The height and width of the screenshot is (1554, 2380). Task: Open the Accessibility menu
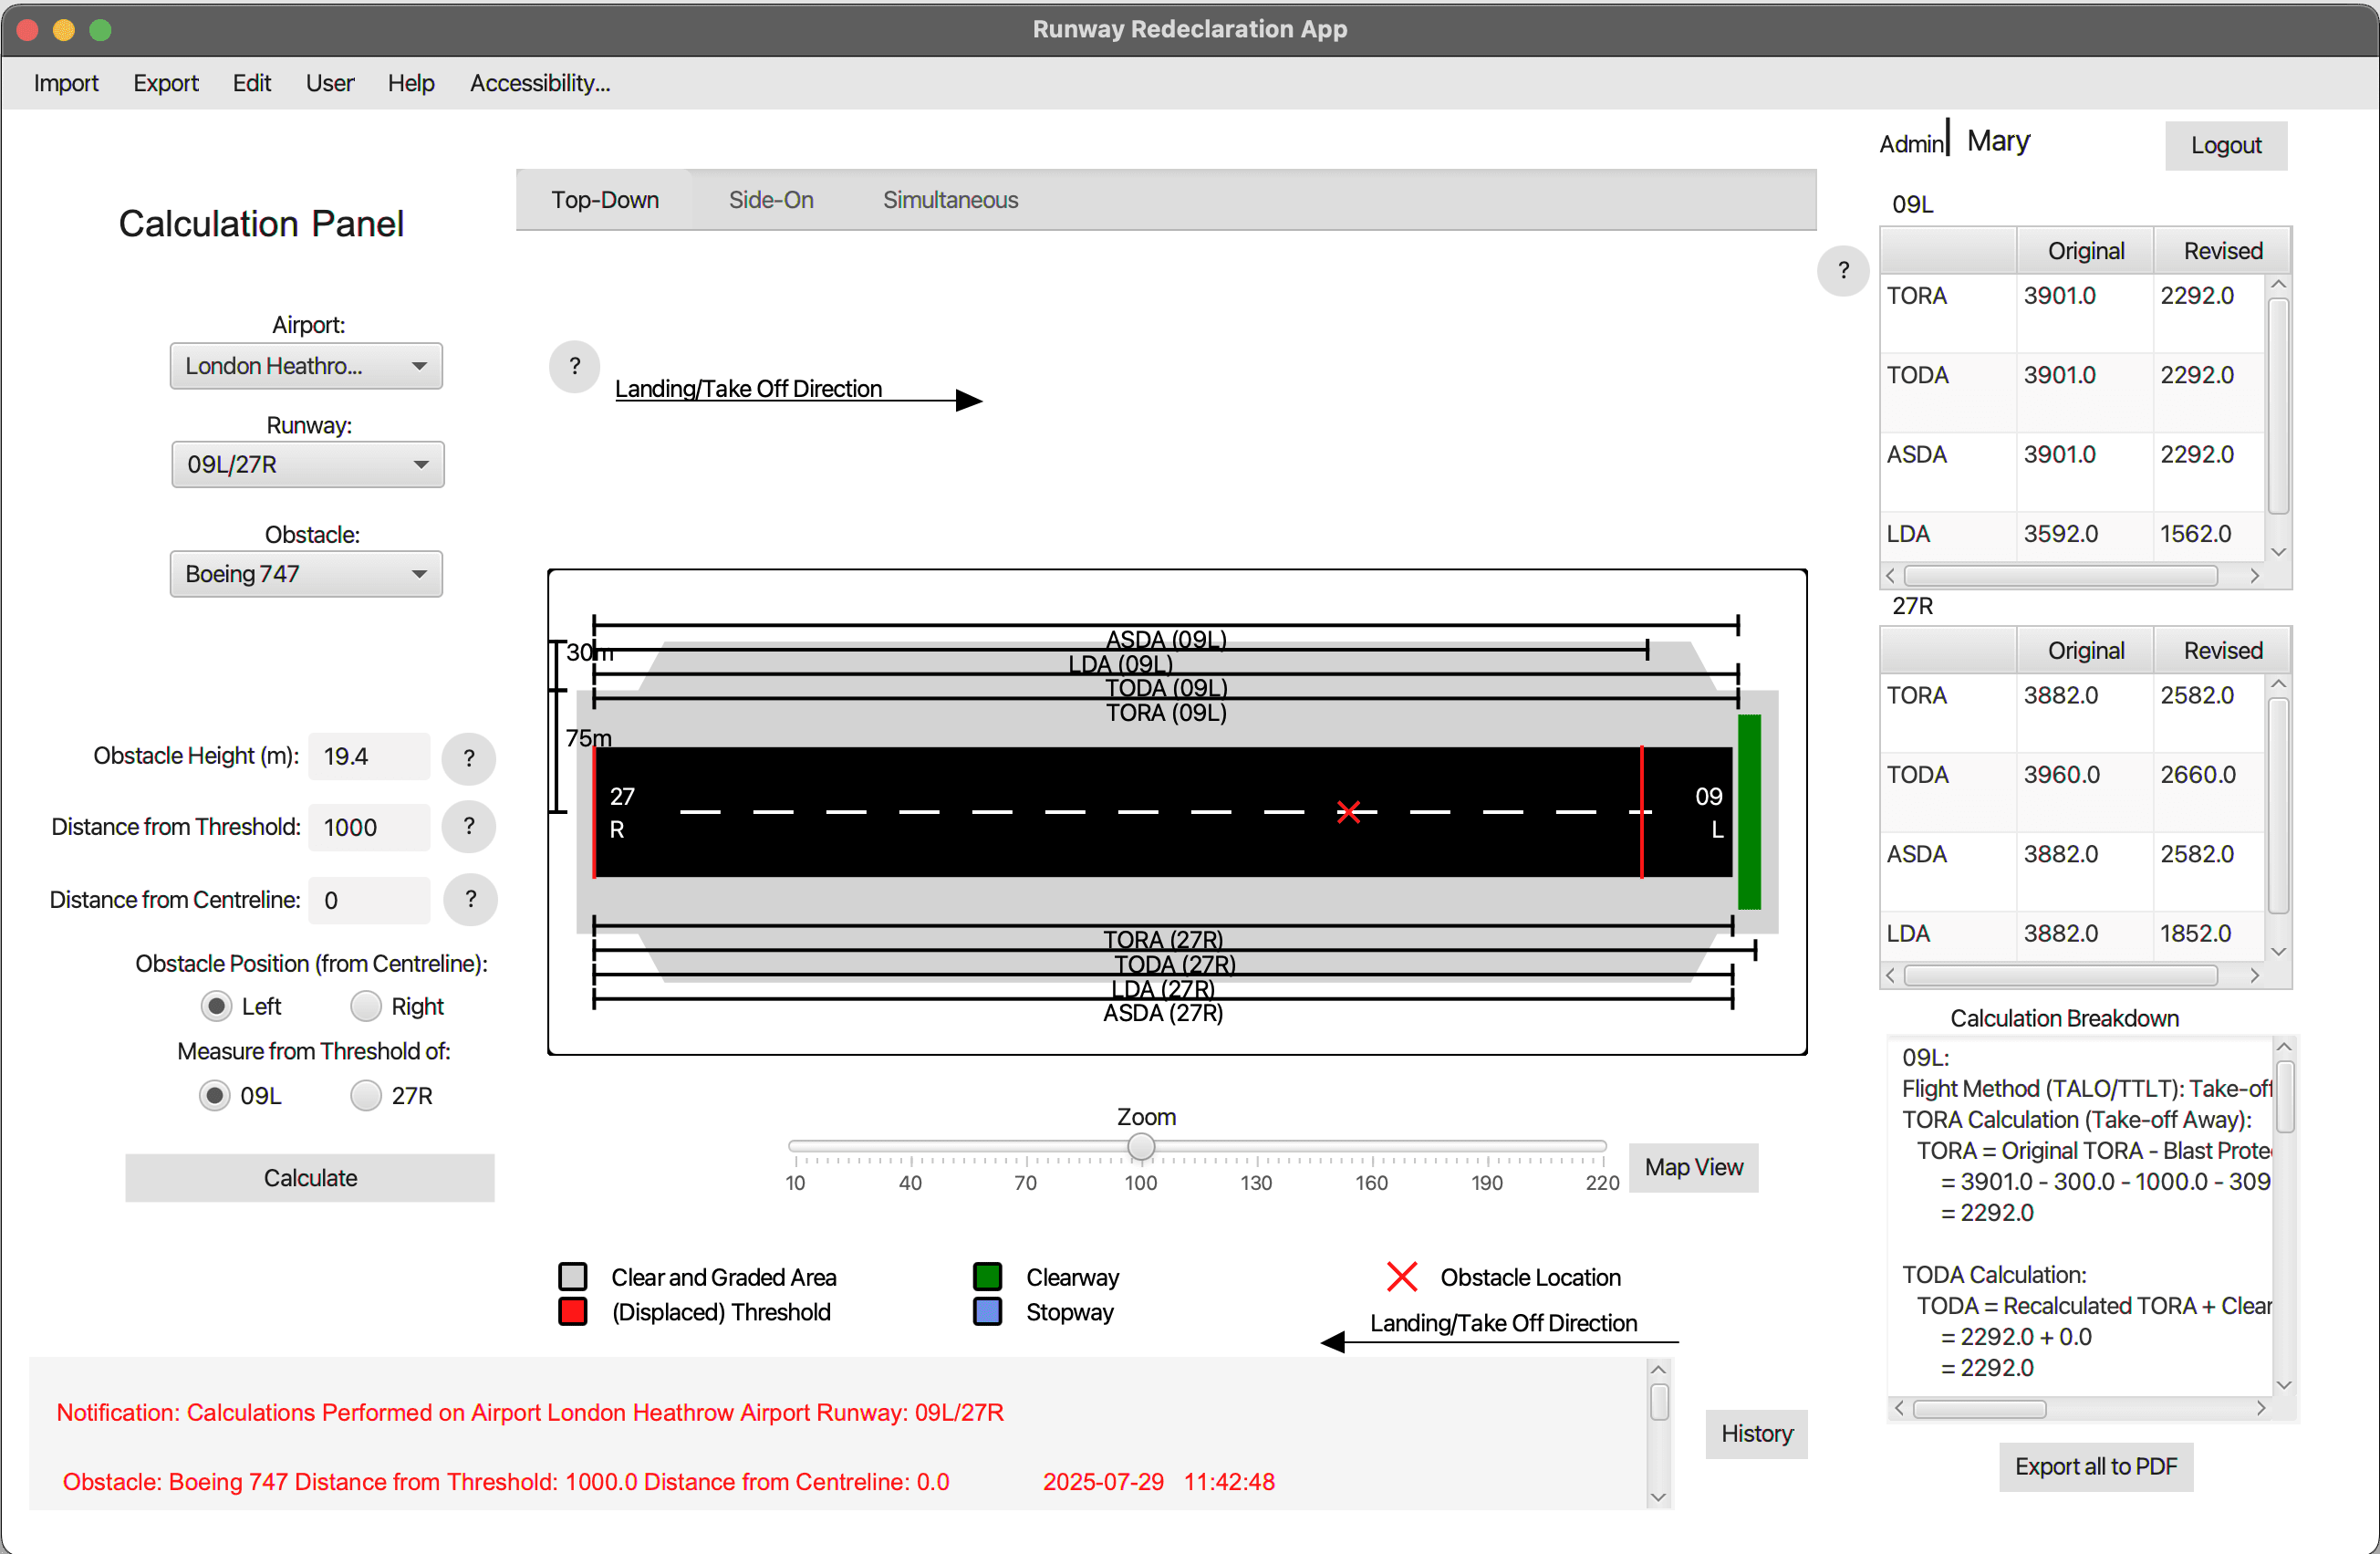pyautogui.click(x=540, y=83)
